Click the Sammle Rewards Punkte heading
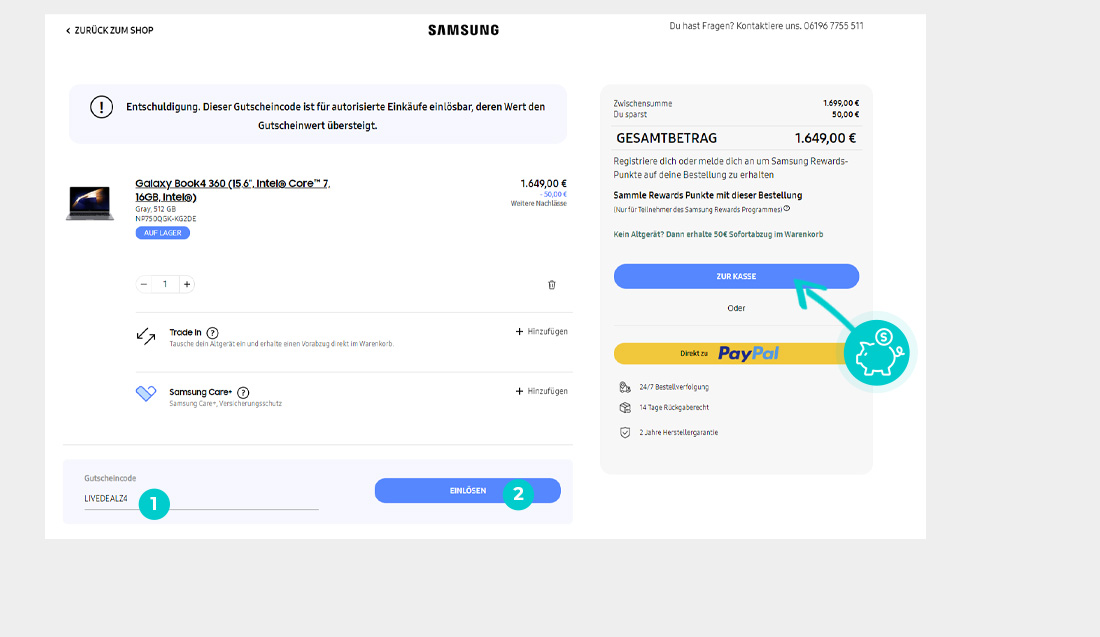Screen dimensions: 1100x637 [x=708, y=195]
